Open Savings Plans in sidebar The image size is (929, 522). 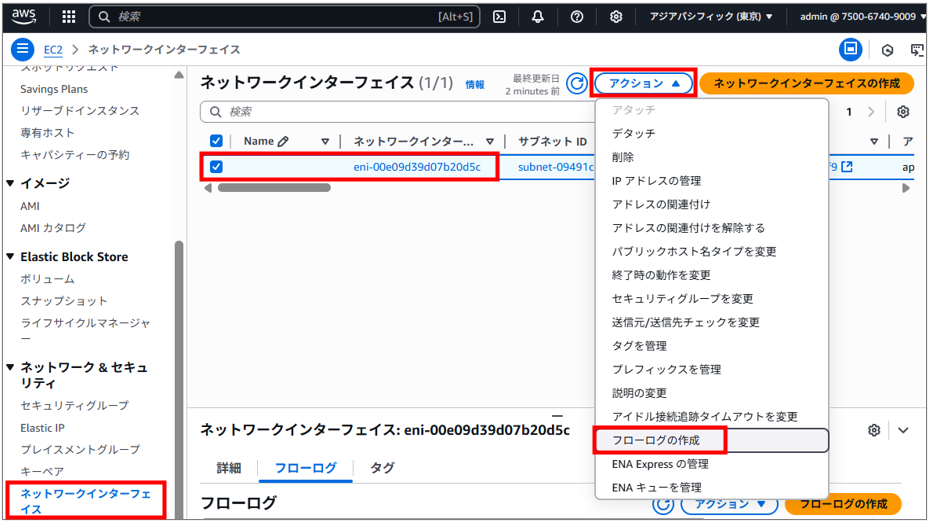(x=54, y=89)
